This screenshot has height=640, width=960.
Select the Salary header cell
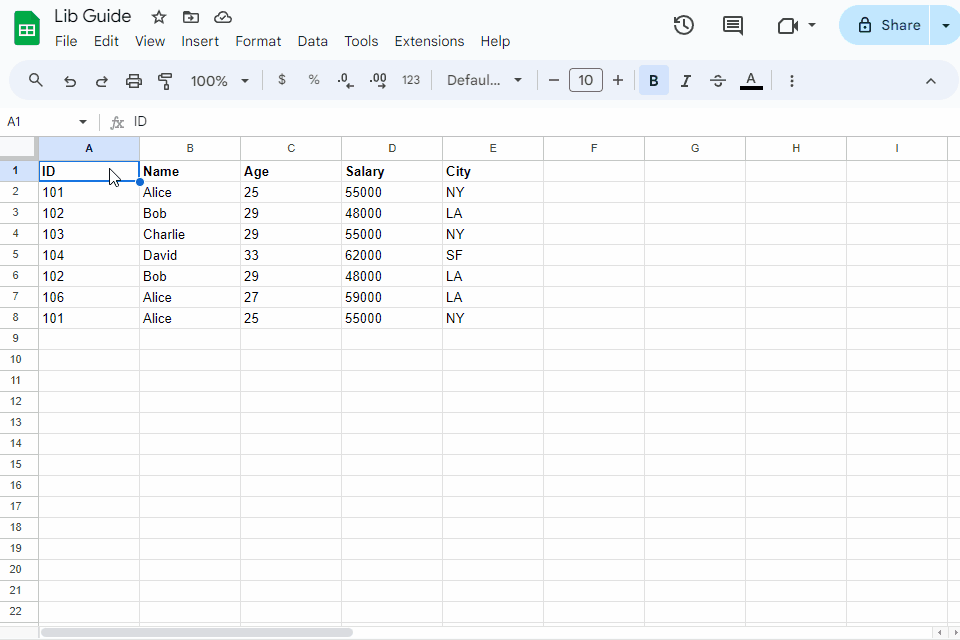(392, 171)
